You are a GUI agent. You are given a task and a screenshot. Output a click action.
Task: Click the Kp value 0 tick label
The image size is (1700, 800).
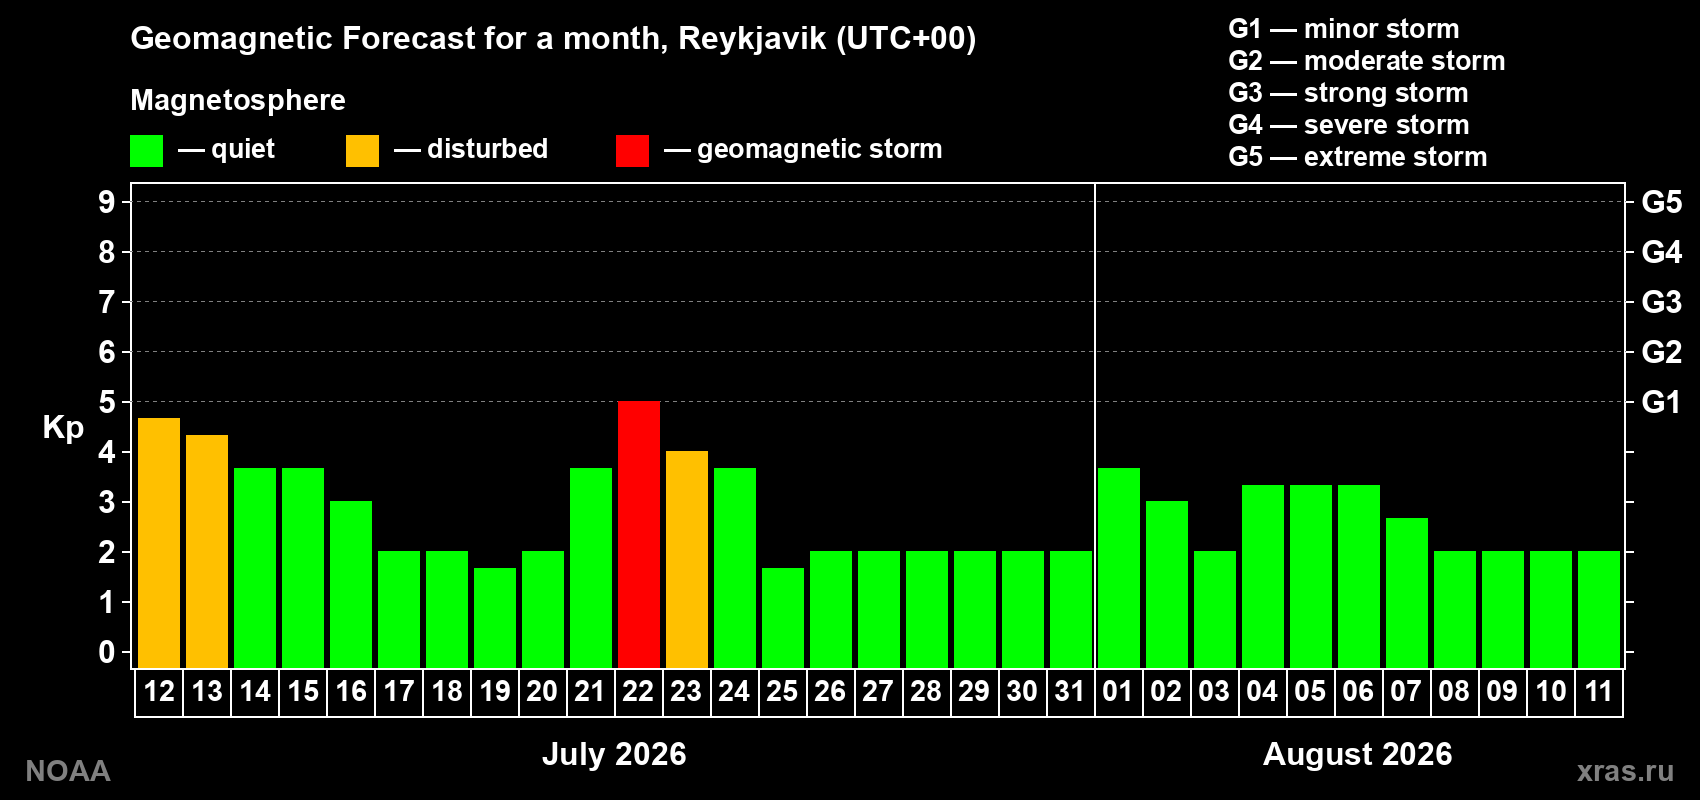(107, 652)
